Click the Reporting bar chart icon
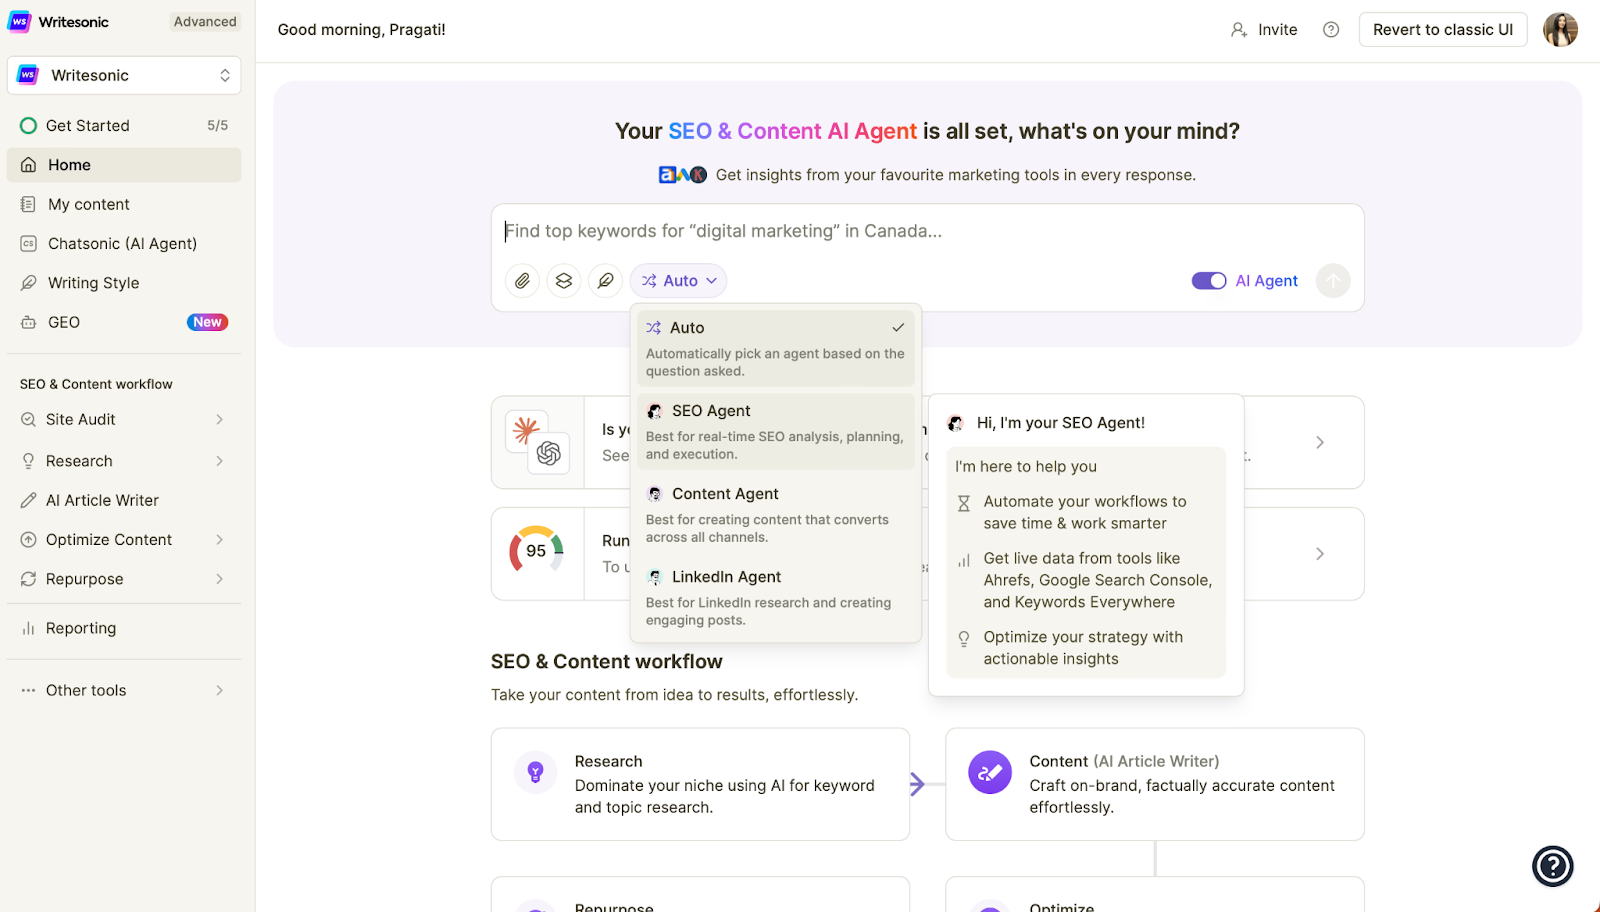 (29, 628)
